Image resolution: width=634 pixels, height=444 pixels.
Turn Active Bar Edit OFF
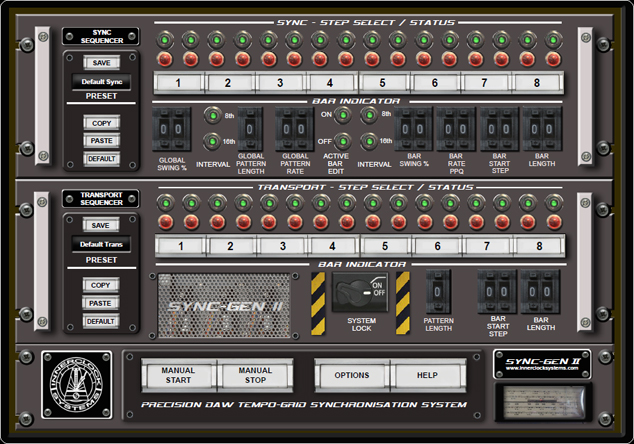[x=341, y=141]
